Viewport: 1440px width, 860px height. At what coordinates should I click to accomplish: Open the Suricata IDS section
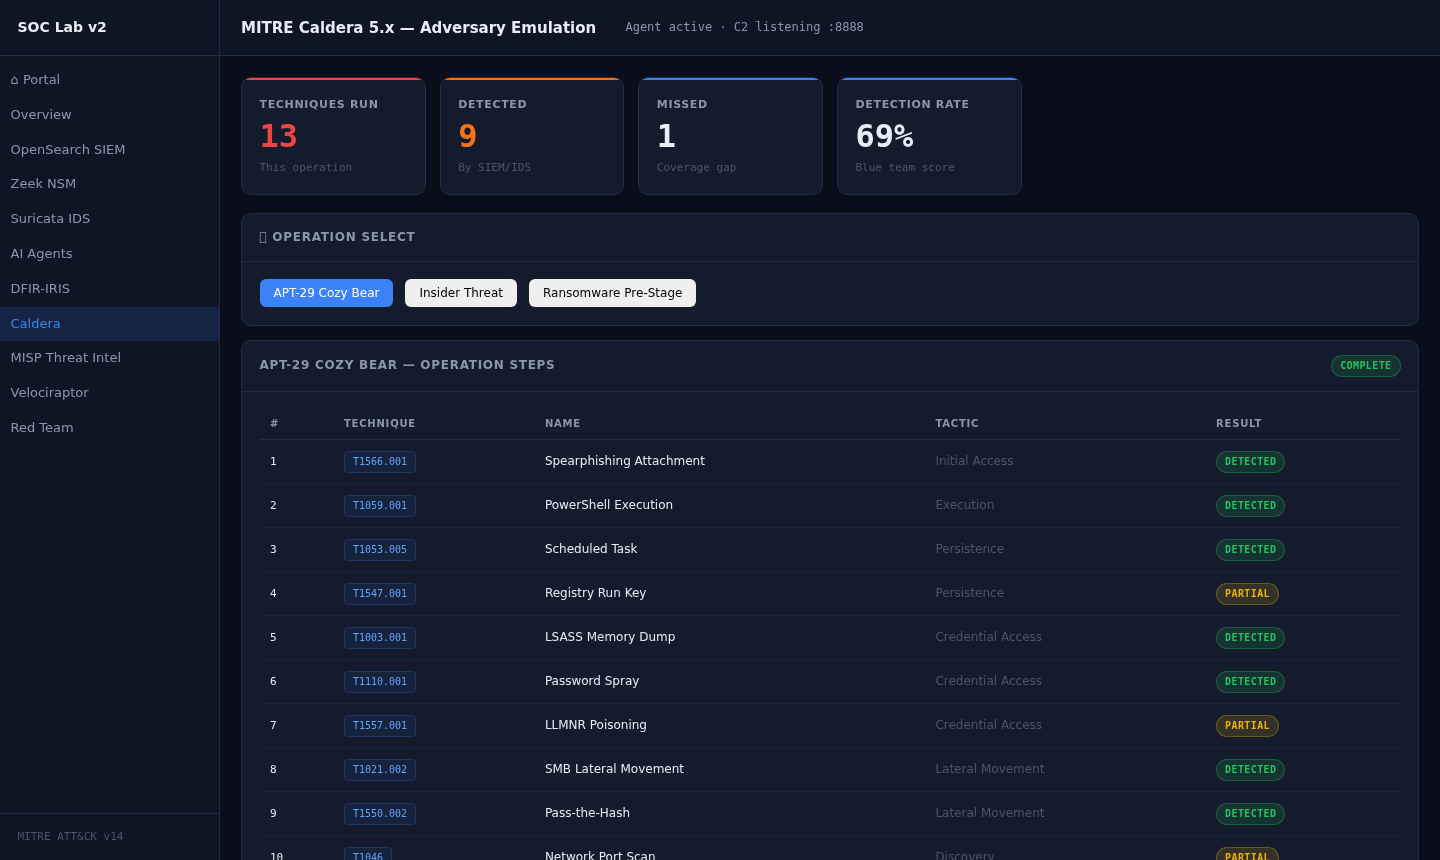tap(109, 219)
